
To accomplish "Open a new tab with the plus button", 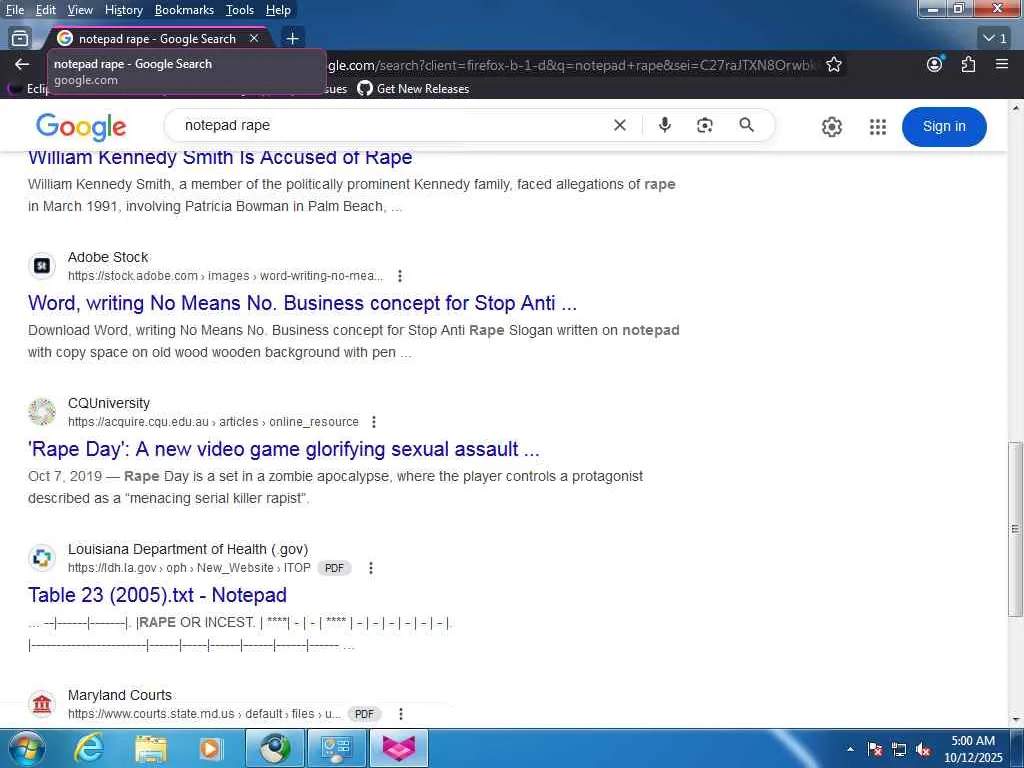I will pos(293,39).
